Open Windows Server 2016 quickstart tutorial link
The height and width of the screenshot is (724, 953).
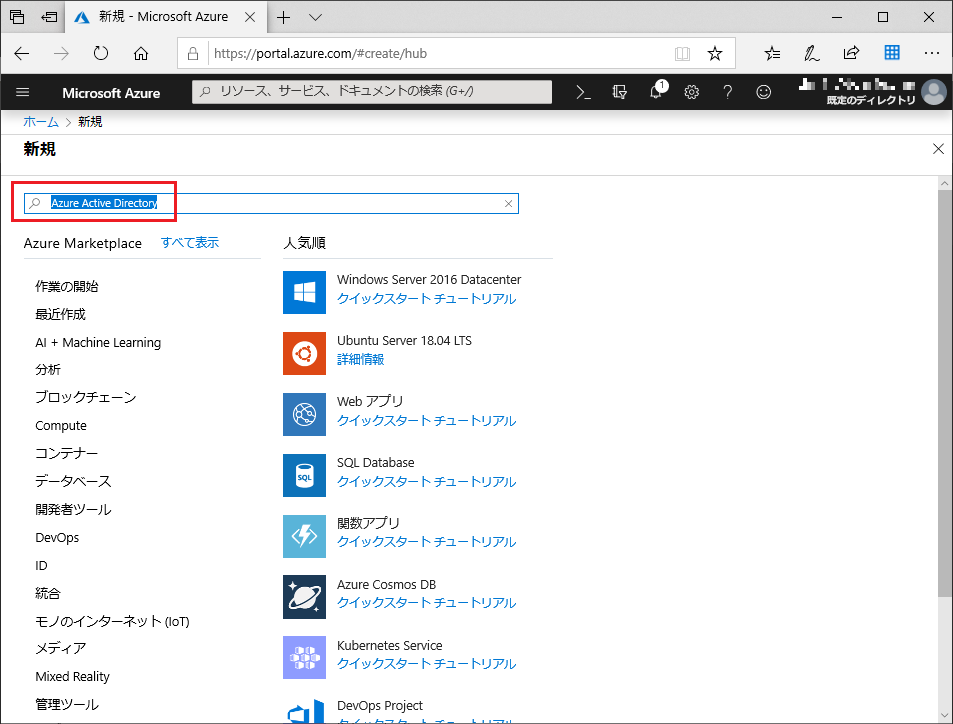click(426, 299)
